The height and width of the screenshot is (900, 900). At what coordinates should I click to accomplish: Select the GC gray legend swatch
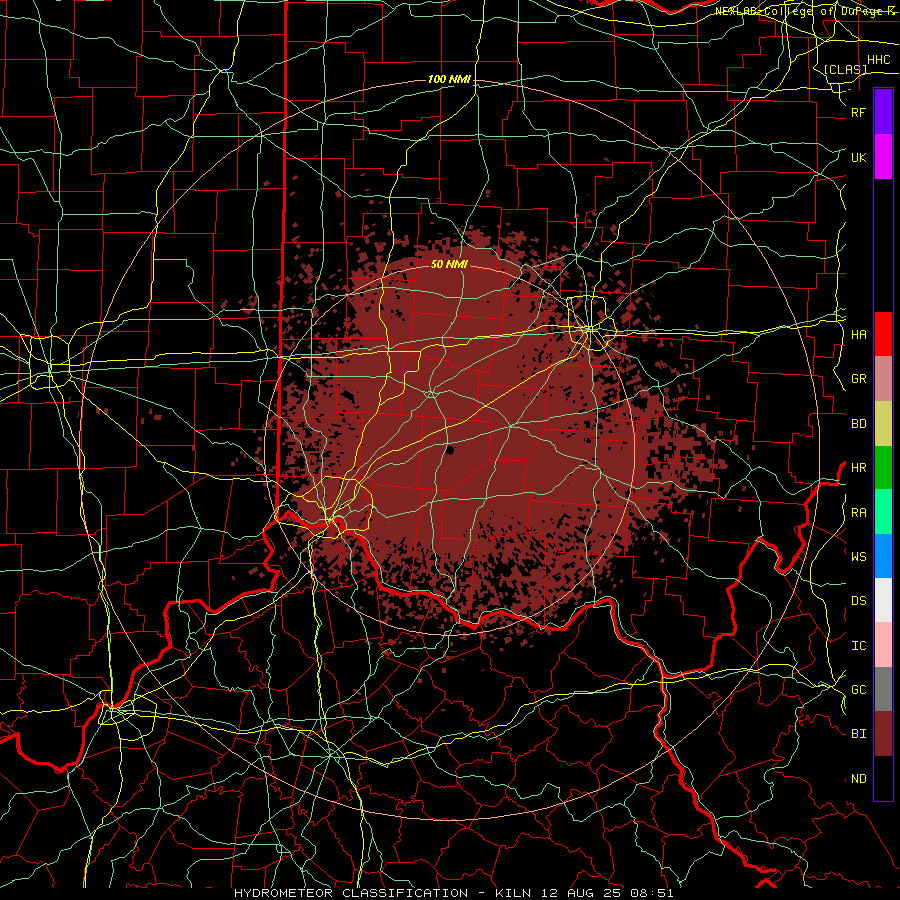coord(883,689)
